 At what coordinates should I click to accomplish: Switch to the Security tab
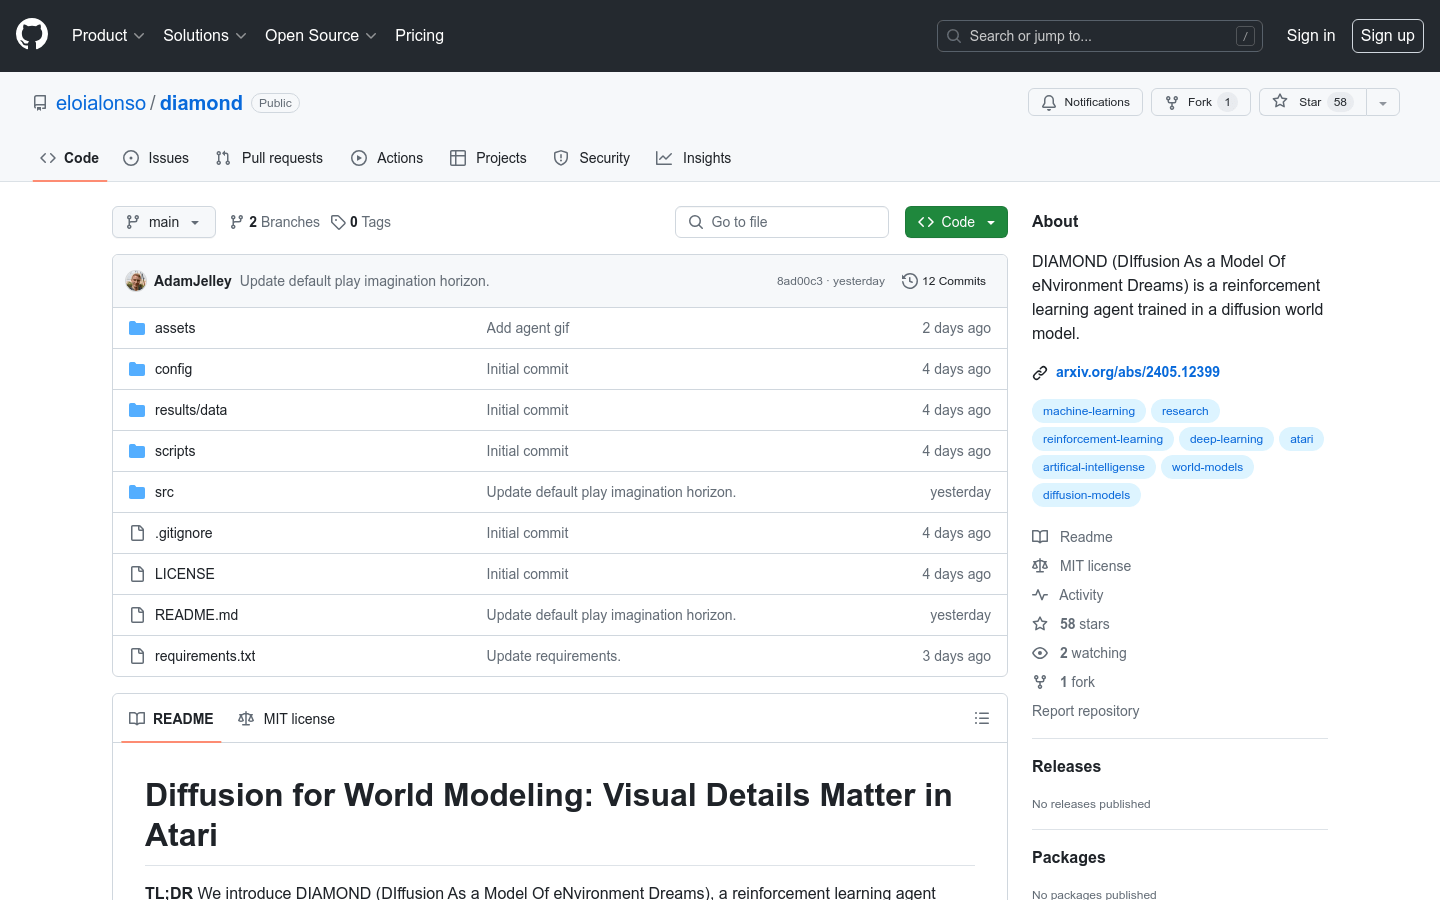(592, 158)
